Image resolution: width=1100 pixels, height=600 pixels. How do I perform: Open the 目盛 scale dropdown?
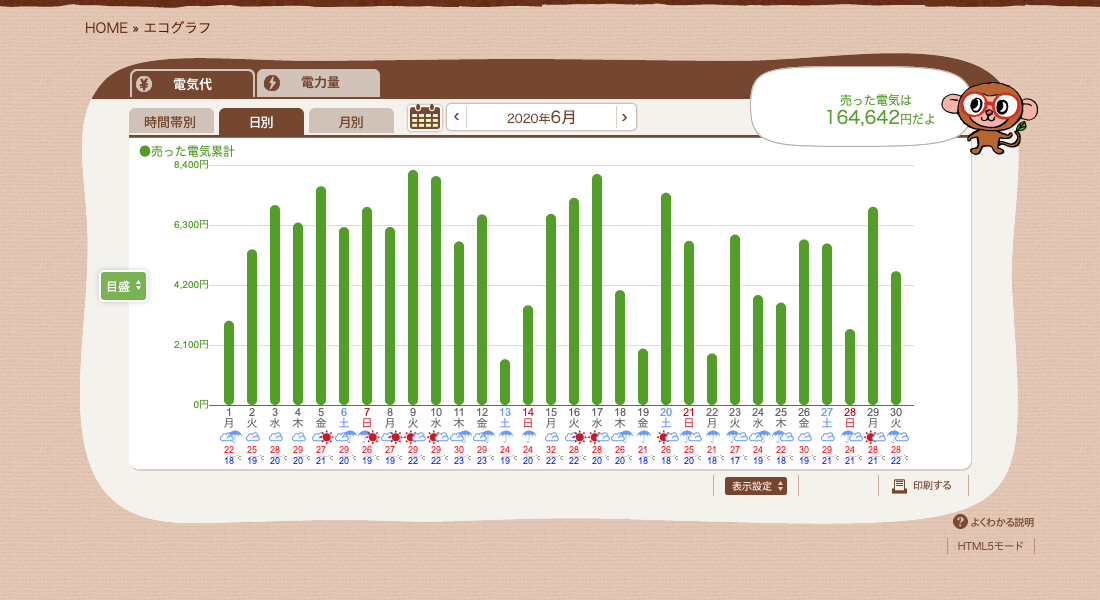pyautogui.click(x=123, y=286)
